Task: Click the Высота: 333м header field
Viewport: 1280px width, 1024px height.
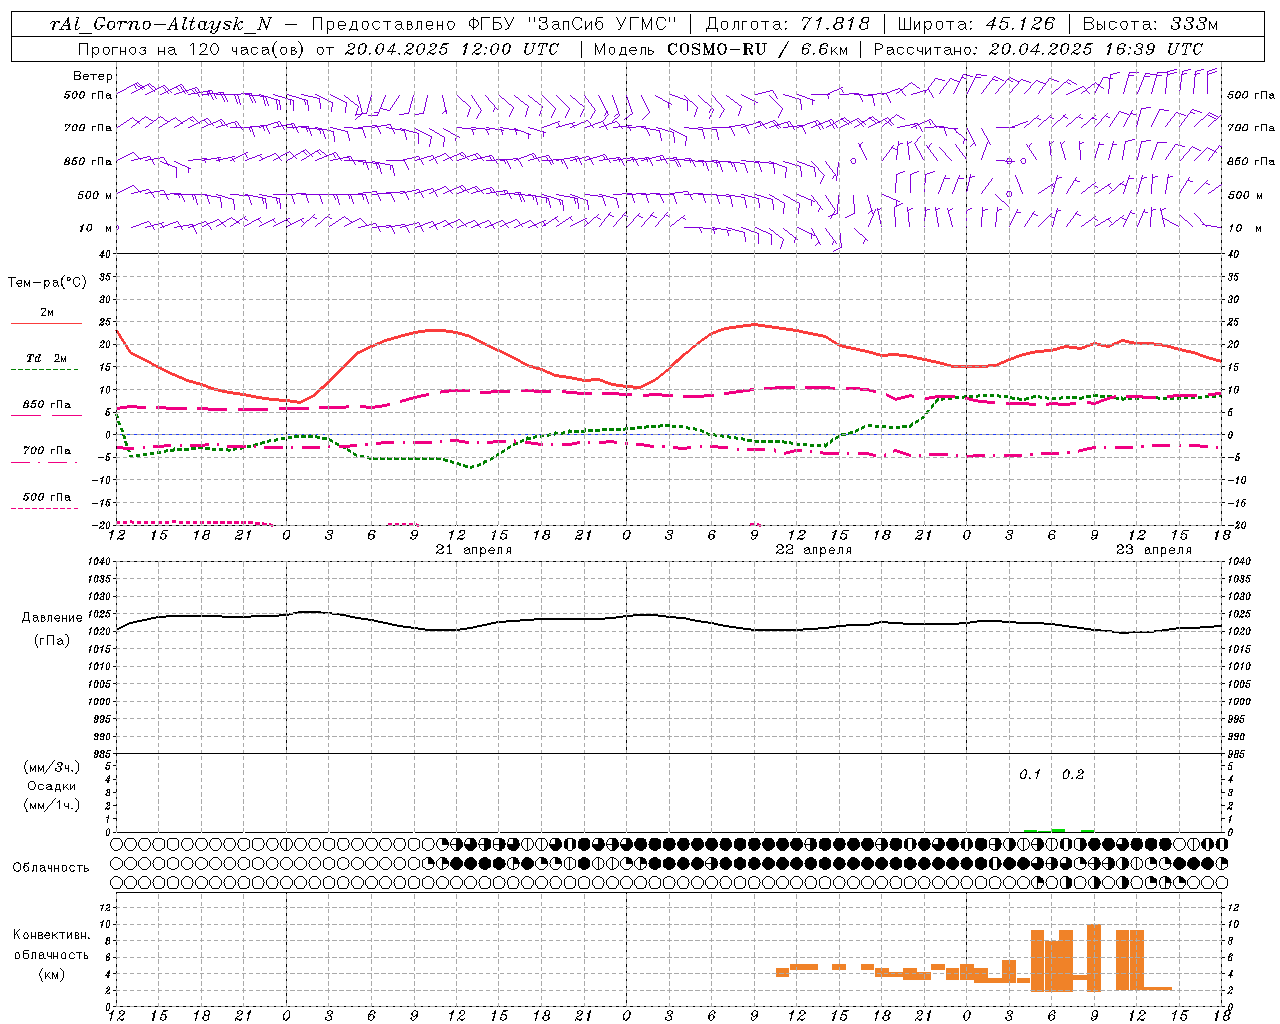Action: click(x=1150, y=25)
